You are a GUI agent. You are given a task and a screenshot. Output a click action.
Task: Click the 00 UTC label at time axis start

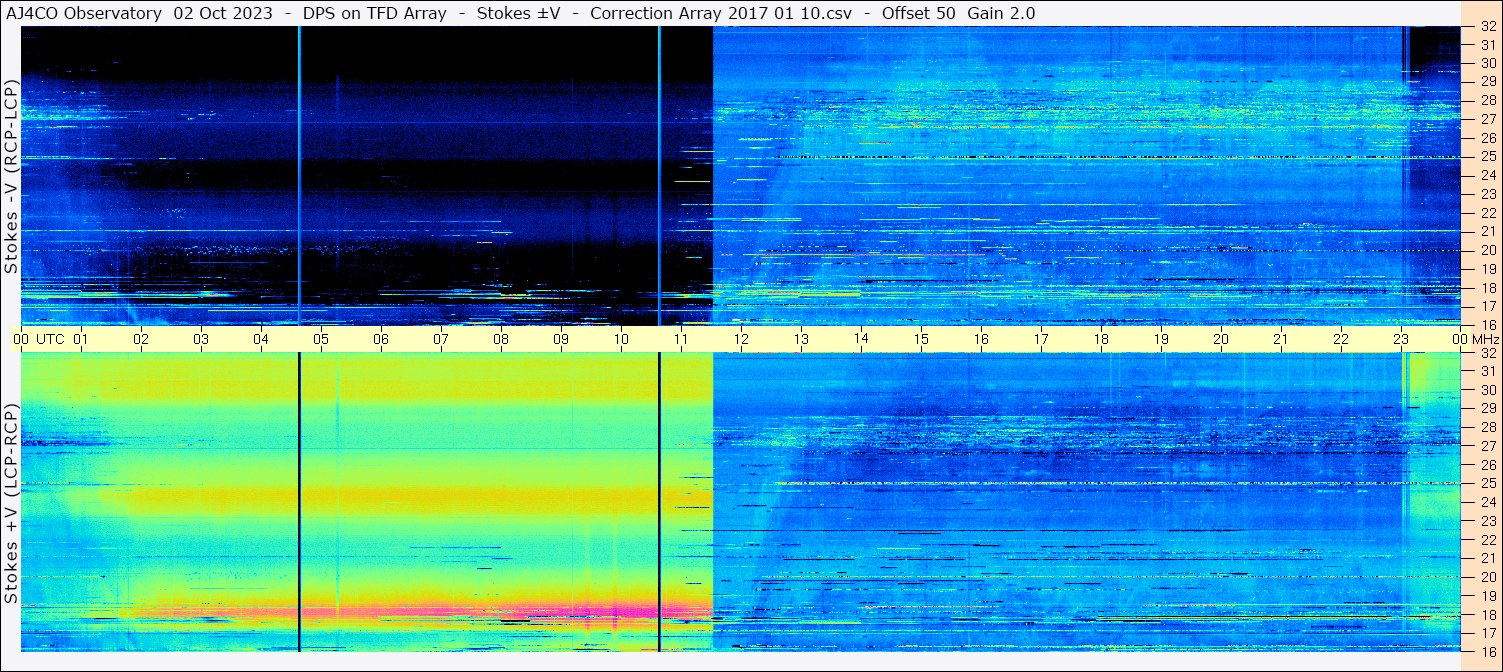click(x=42, y=339)
